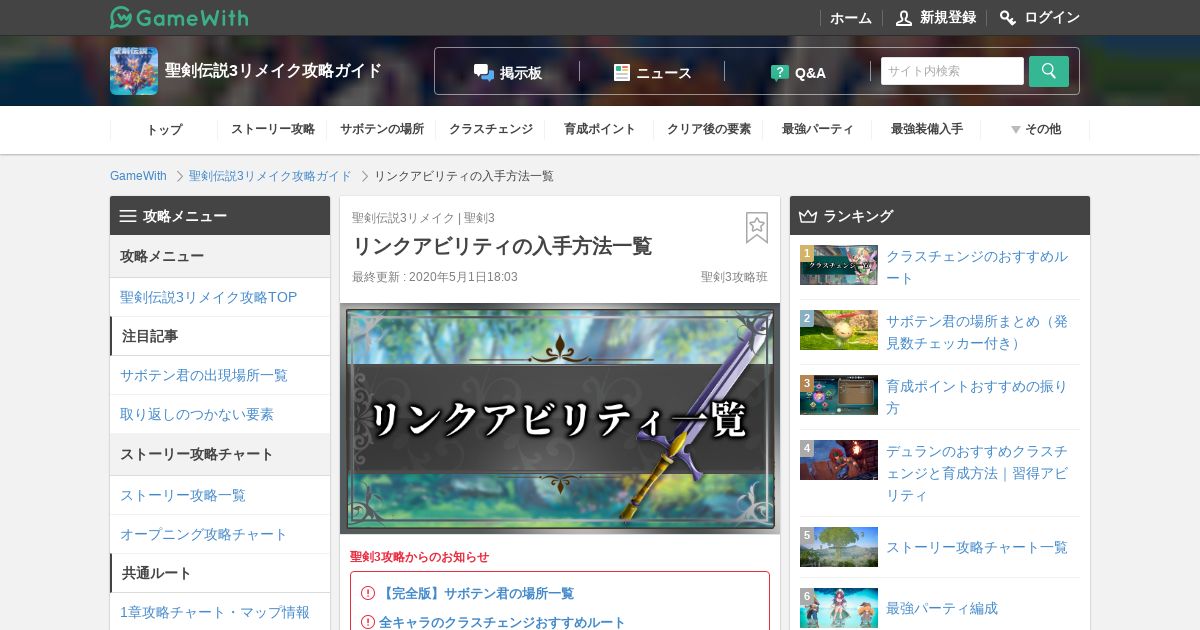Open the ストーリー攻略 navigation tab

coord(273,129)
